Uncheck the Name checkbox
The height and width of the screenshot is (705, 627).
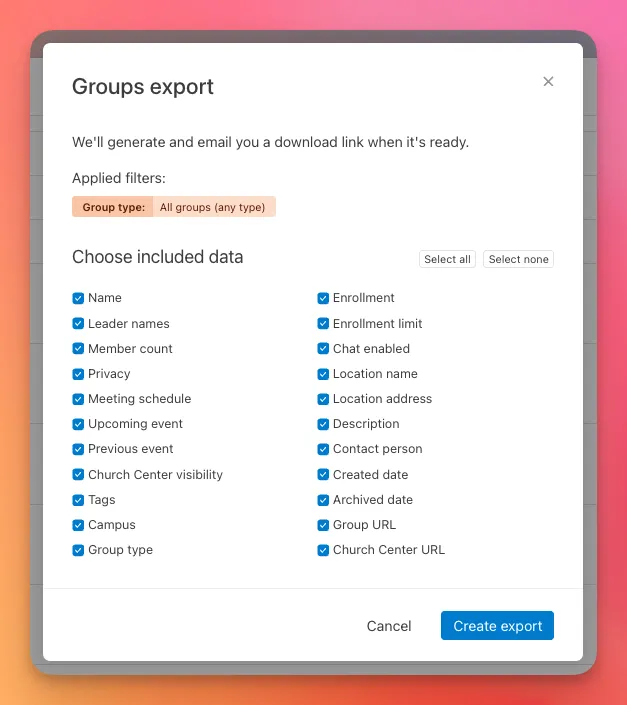(x=78, y=298)
